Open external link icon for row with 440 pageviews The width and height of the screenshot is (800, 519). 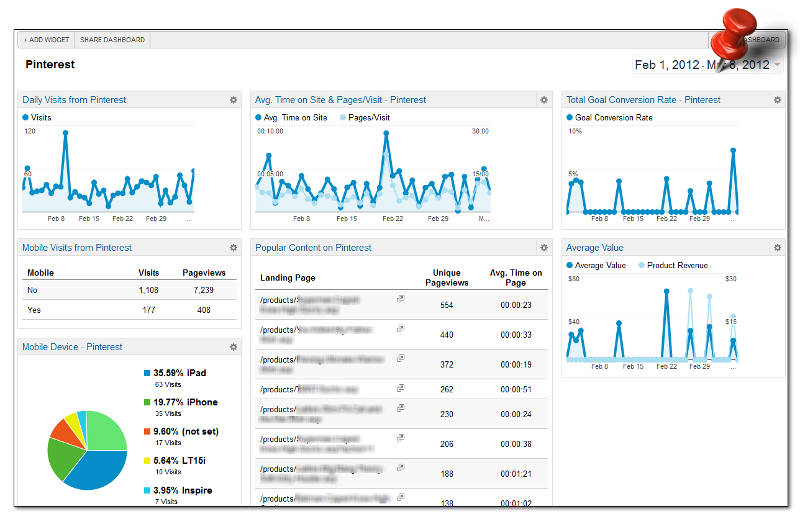401,329
